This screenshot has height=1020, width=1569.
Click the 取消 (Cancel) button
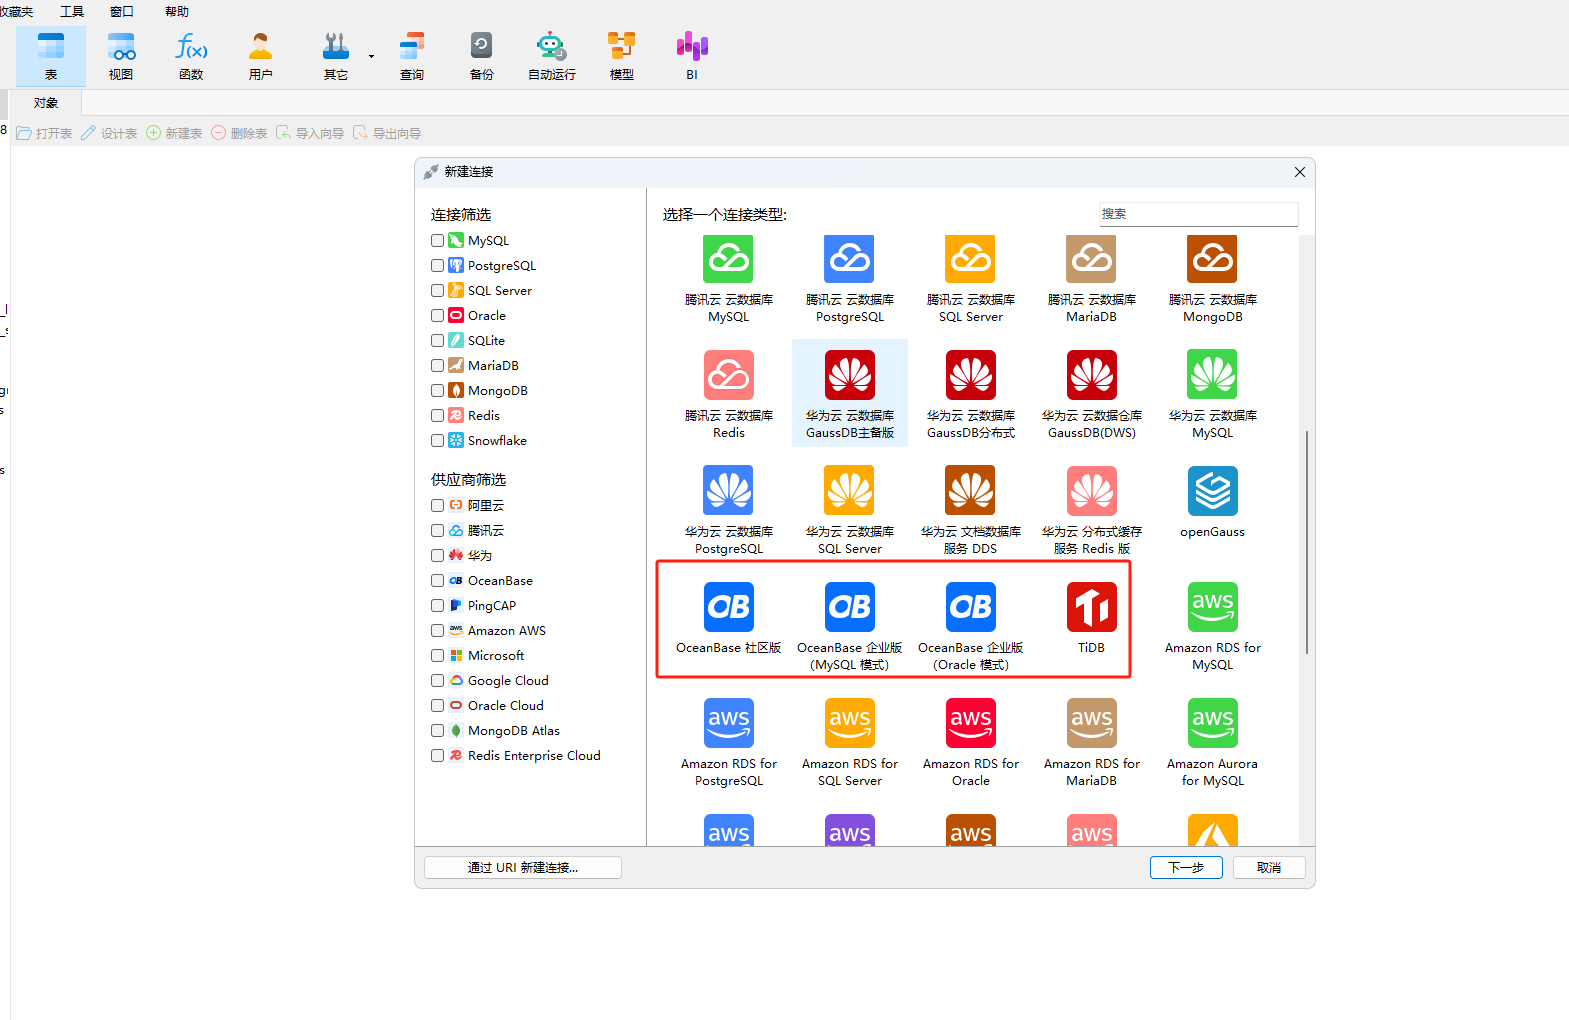tap(1269, 867)
